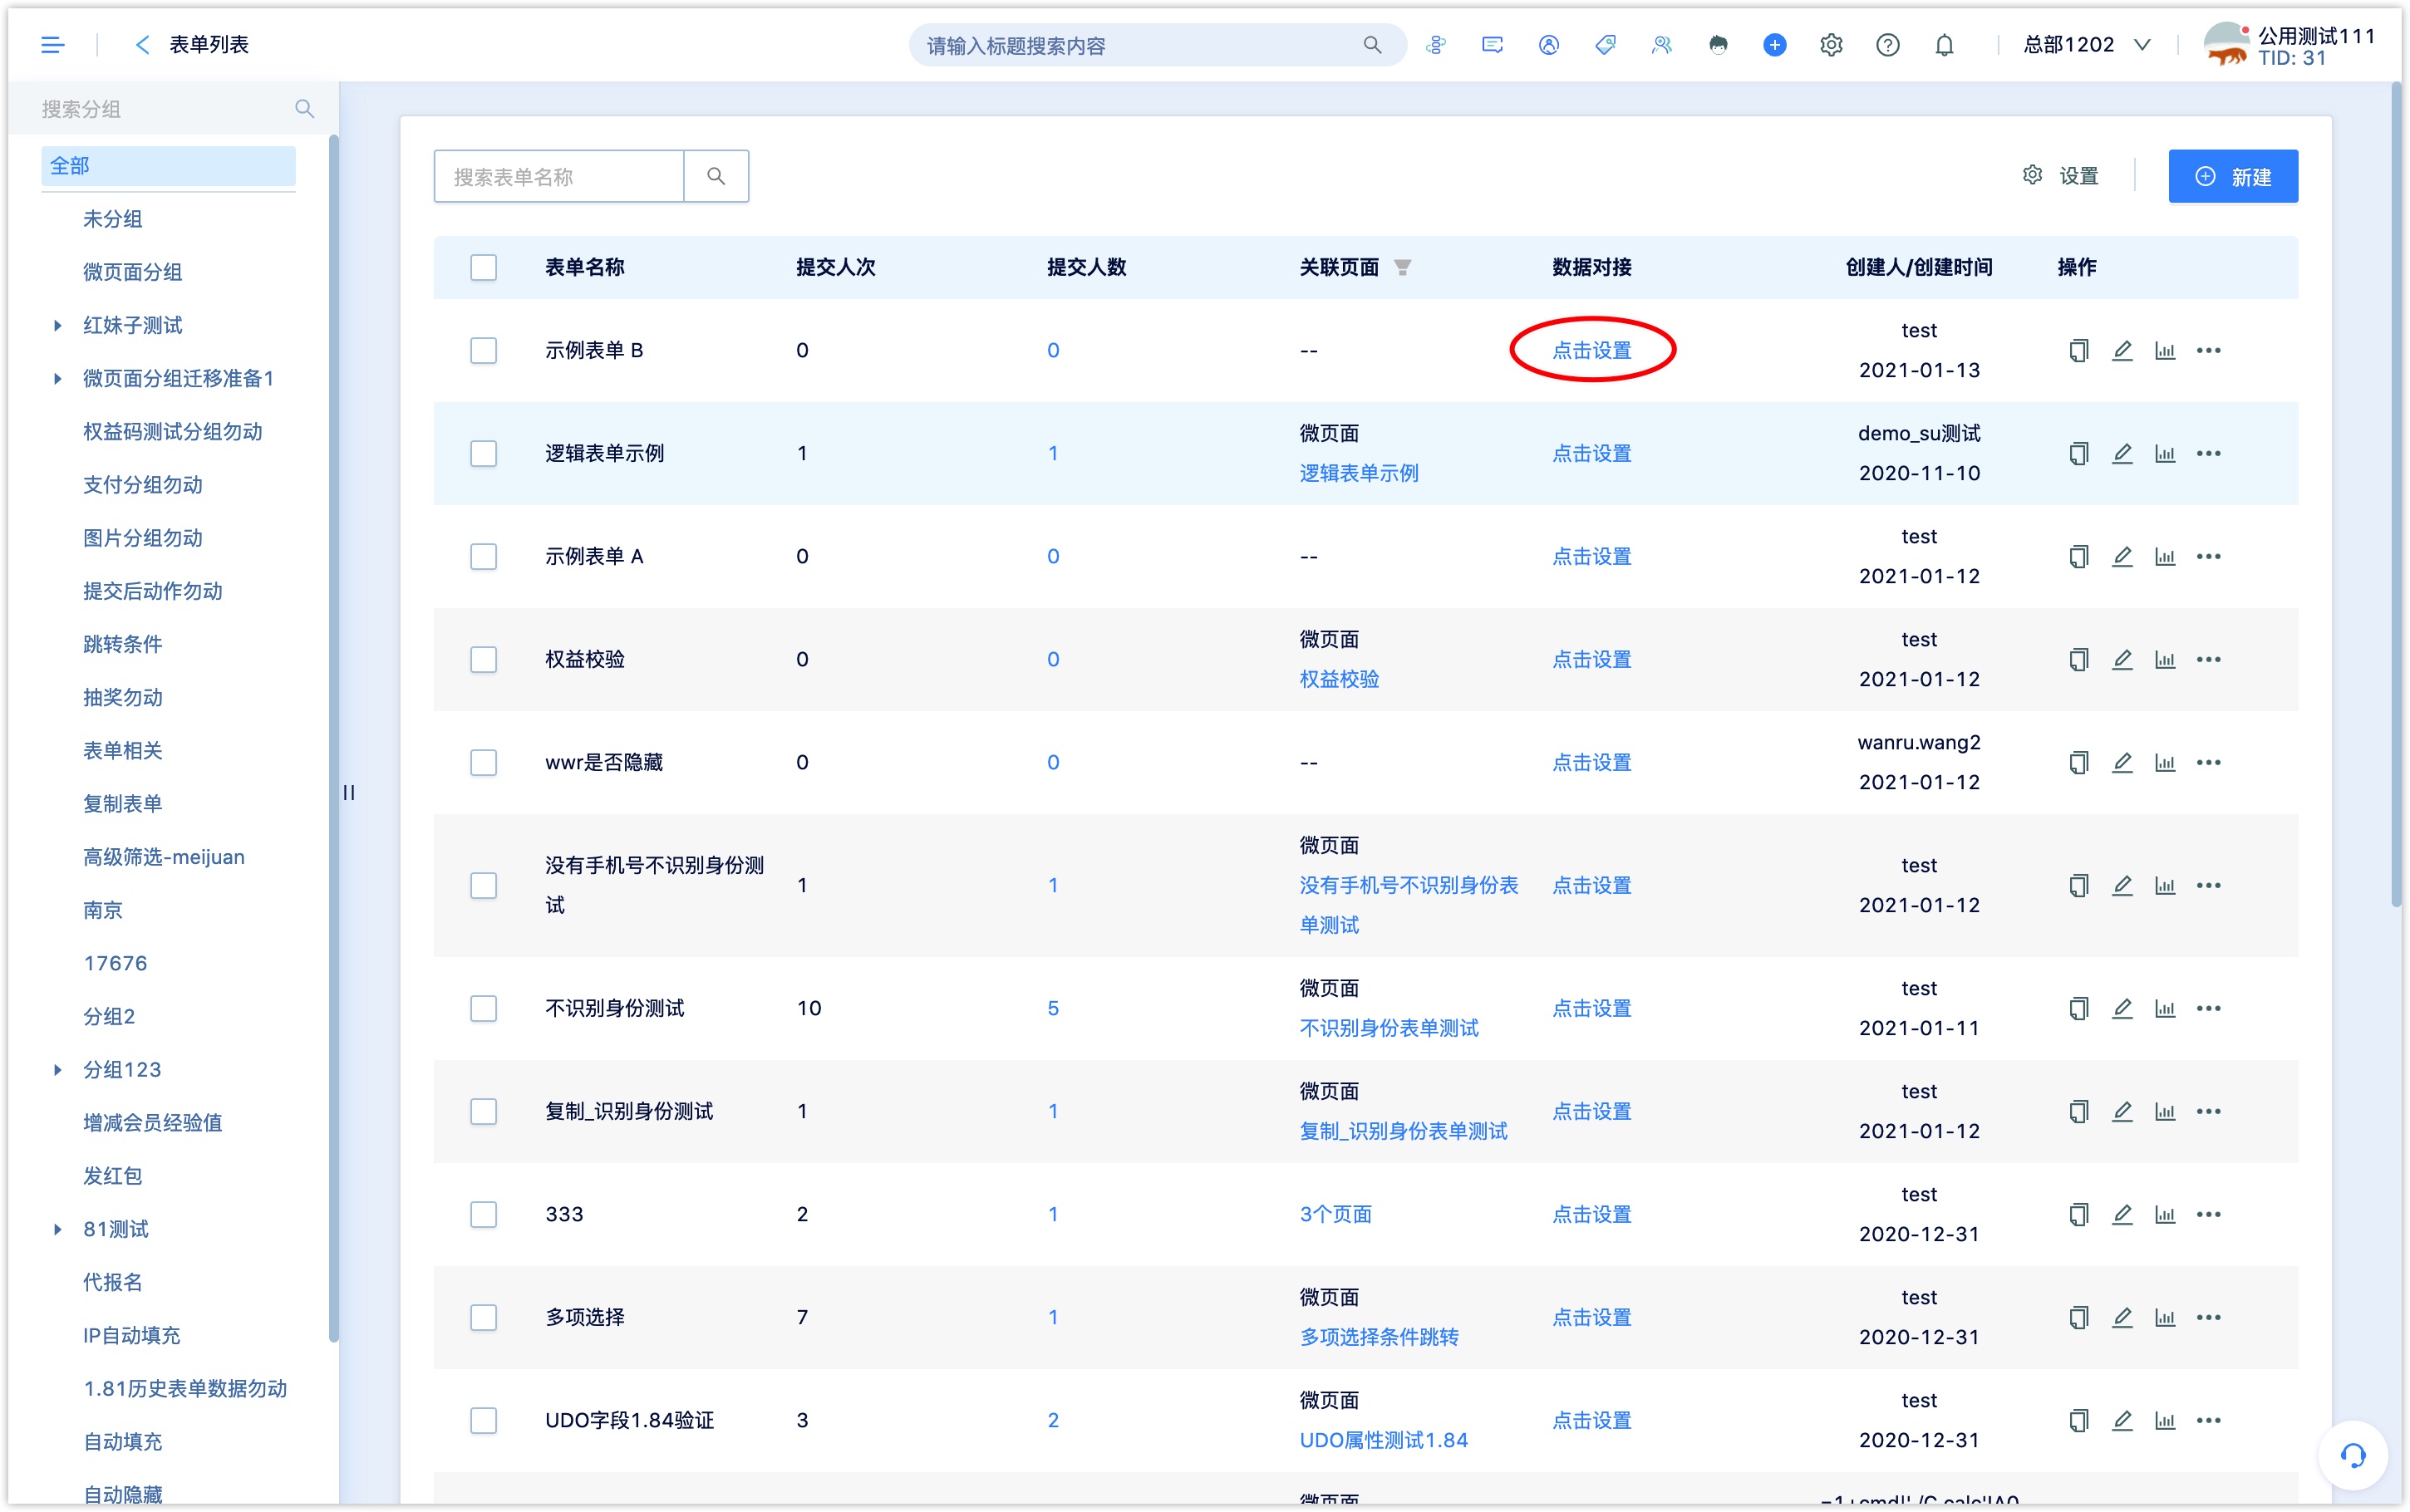Click 点击设置 for 示例表单 B
This screenshot has height=1512, width=2410.
pos(1591,350)
